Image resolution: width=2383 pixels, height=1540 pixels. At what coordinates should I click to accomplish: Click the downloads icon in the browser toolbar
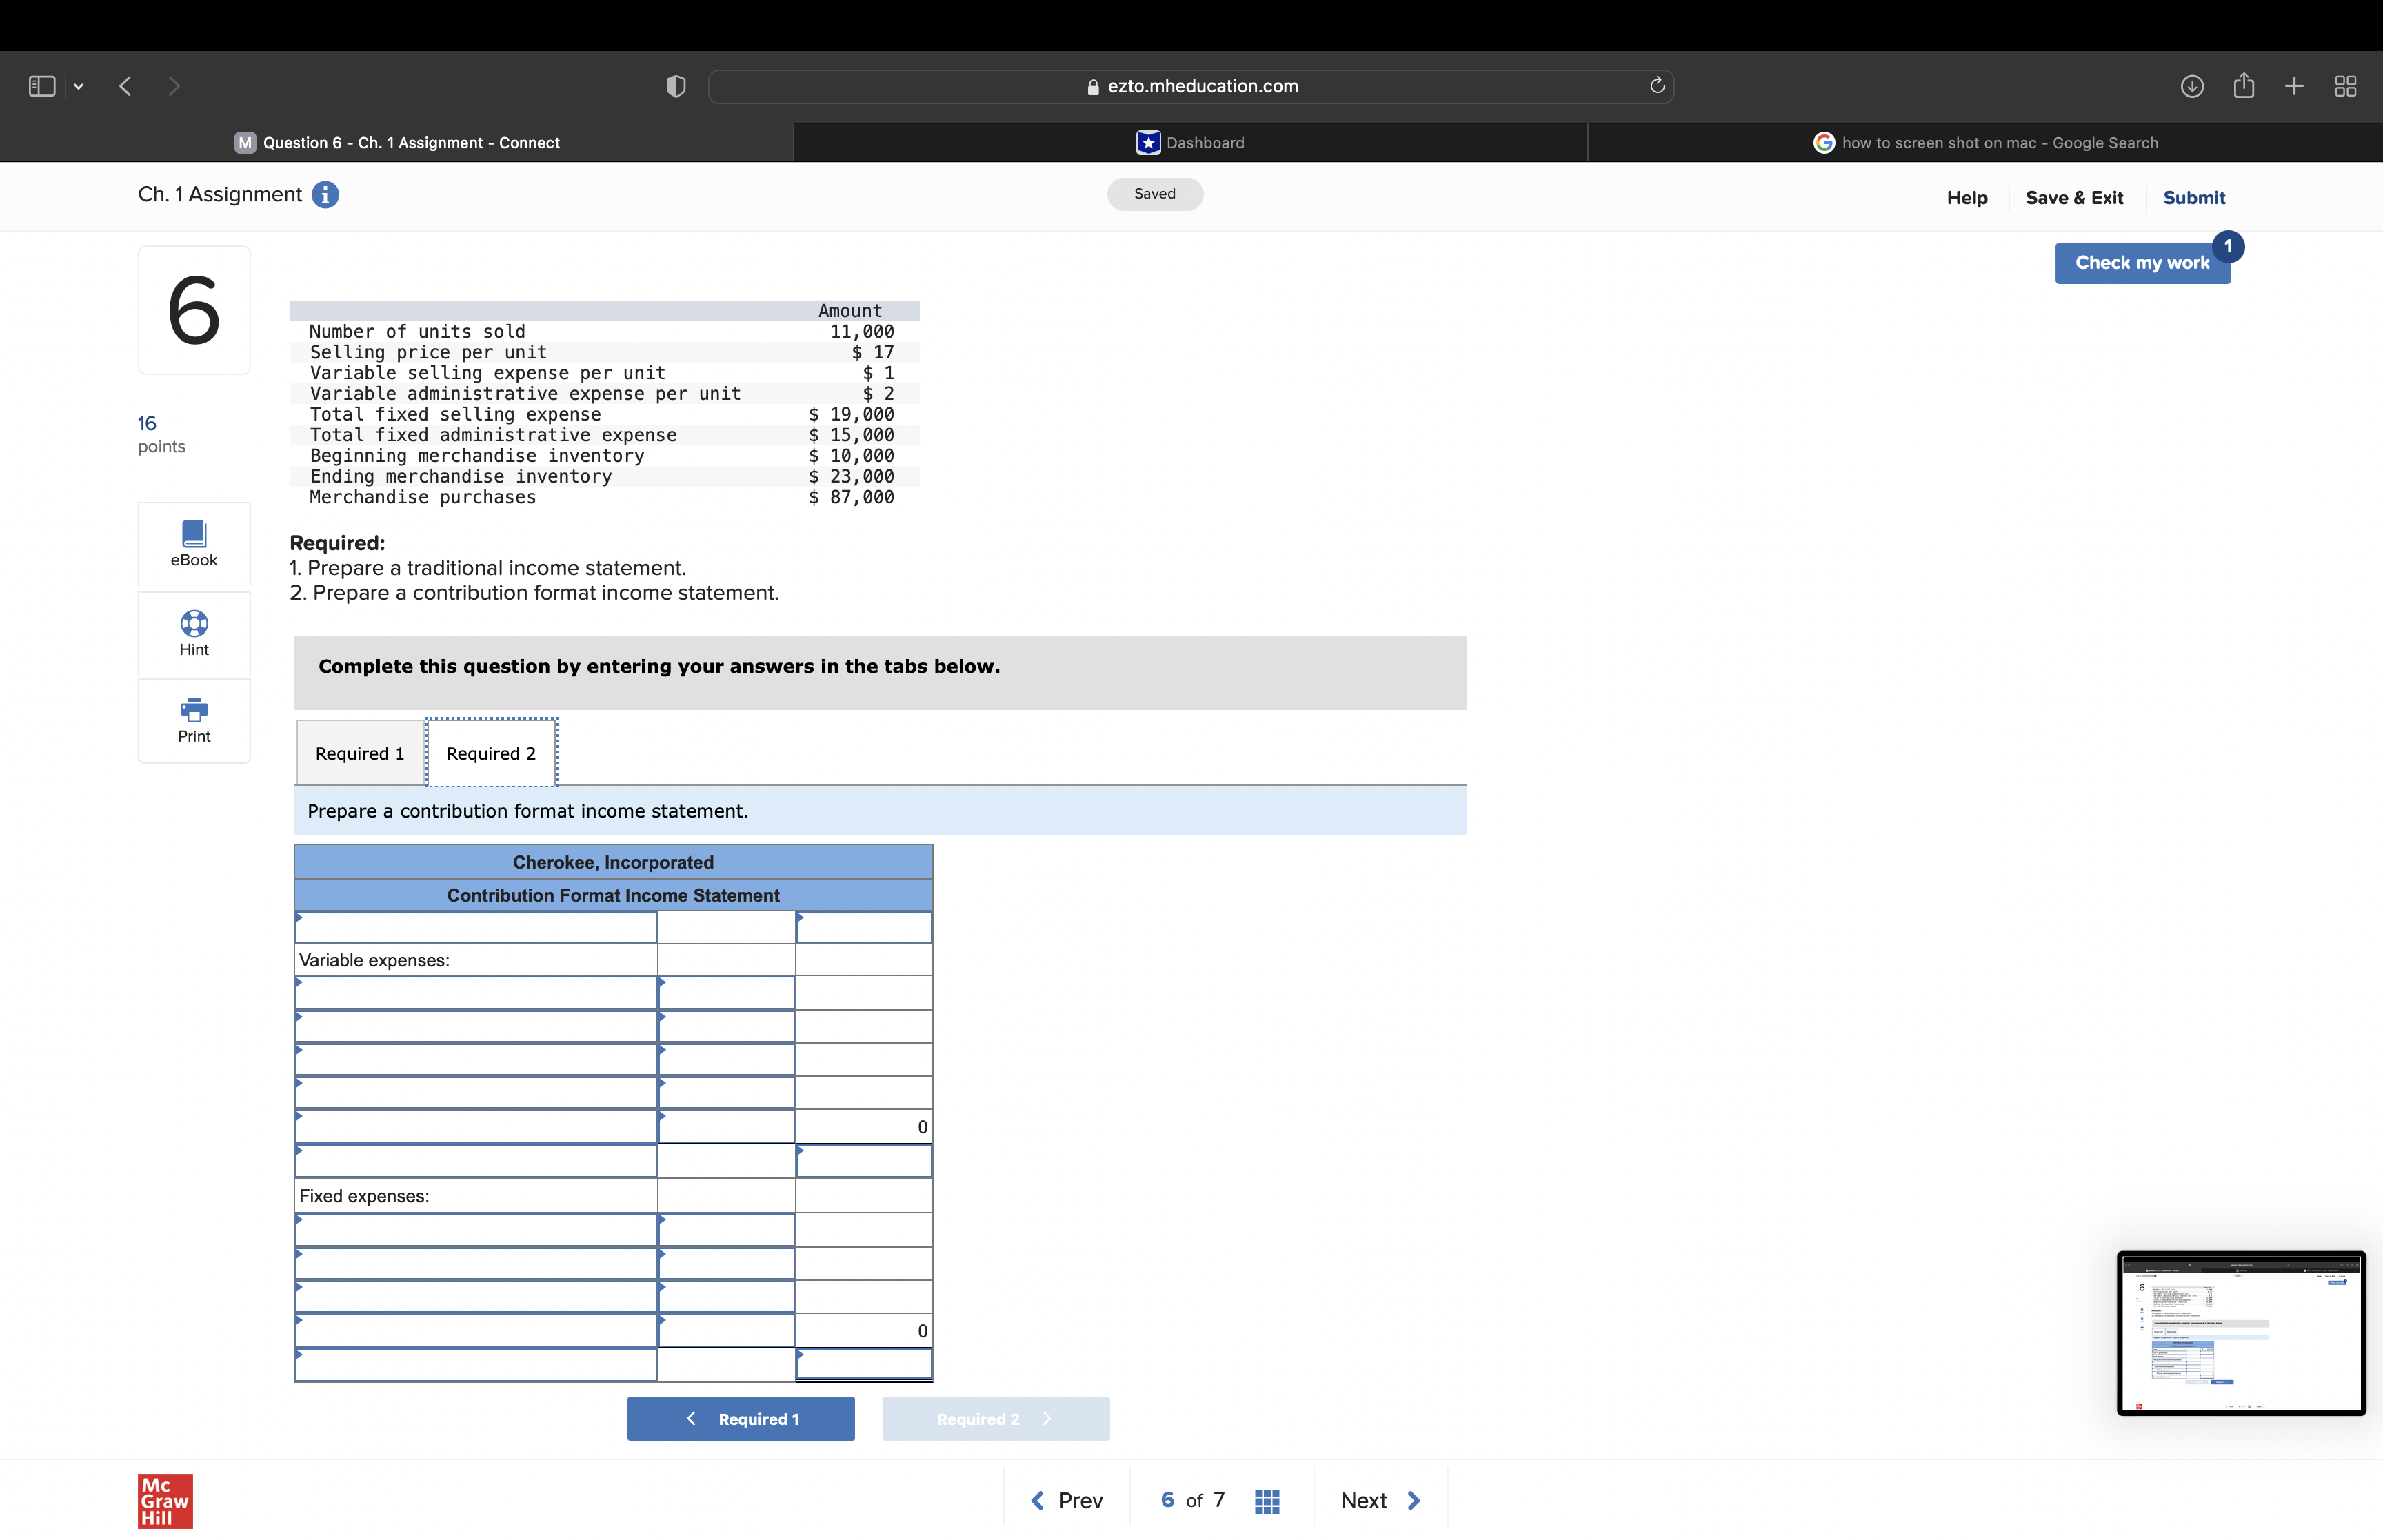tap(2192, 86)
